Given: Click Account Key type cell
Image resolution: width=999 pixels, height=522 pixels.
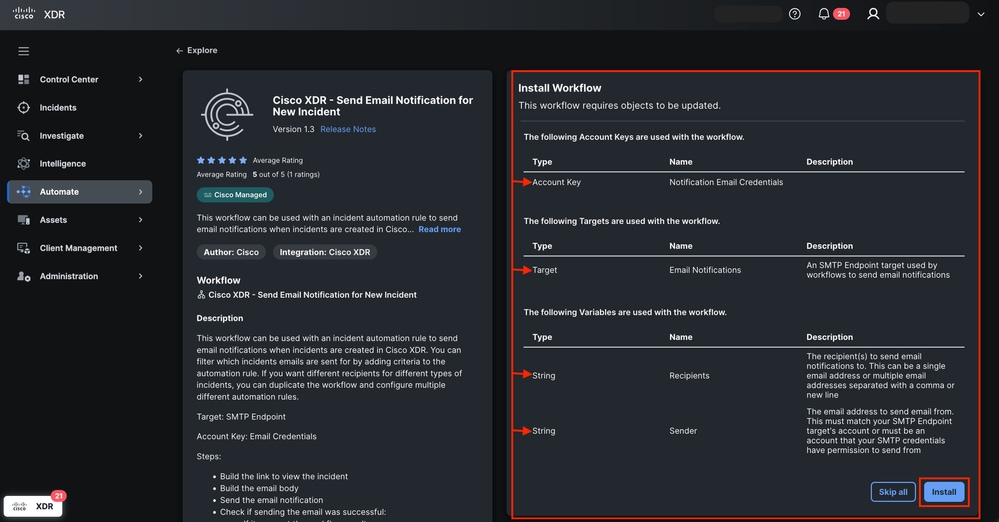Looking at the screenshot, I should pos(556,182).
